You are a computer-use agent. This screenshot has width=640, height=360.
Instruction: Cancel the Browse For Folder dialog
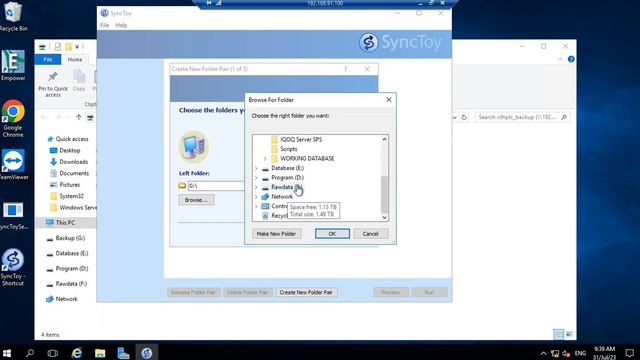click(x=370, y=234)
